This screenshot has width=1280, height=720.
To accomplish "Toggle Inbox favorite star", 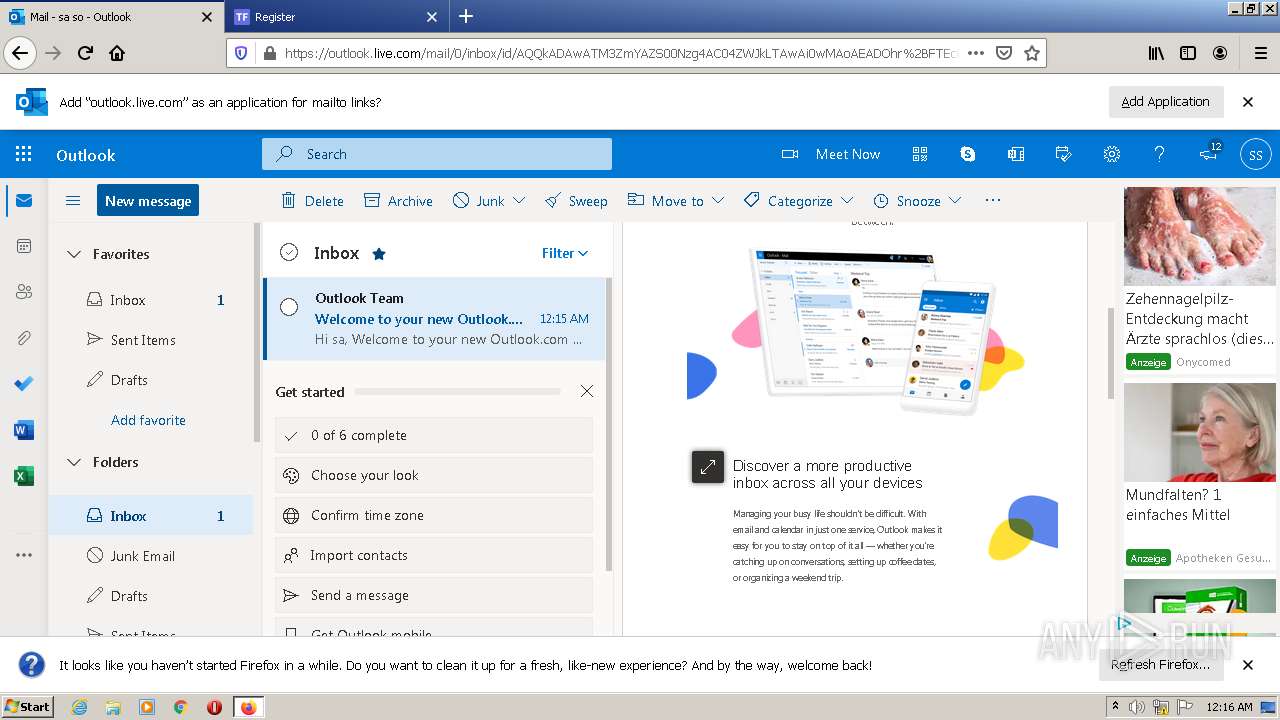I will tap(379, 254).
